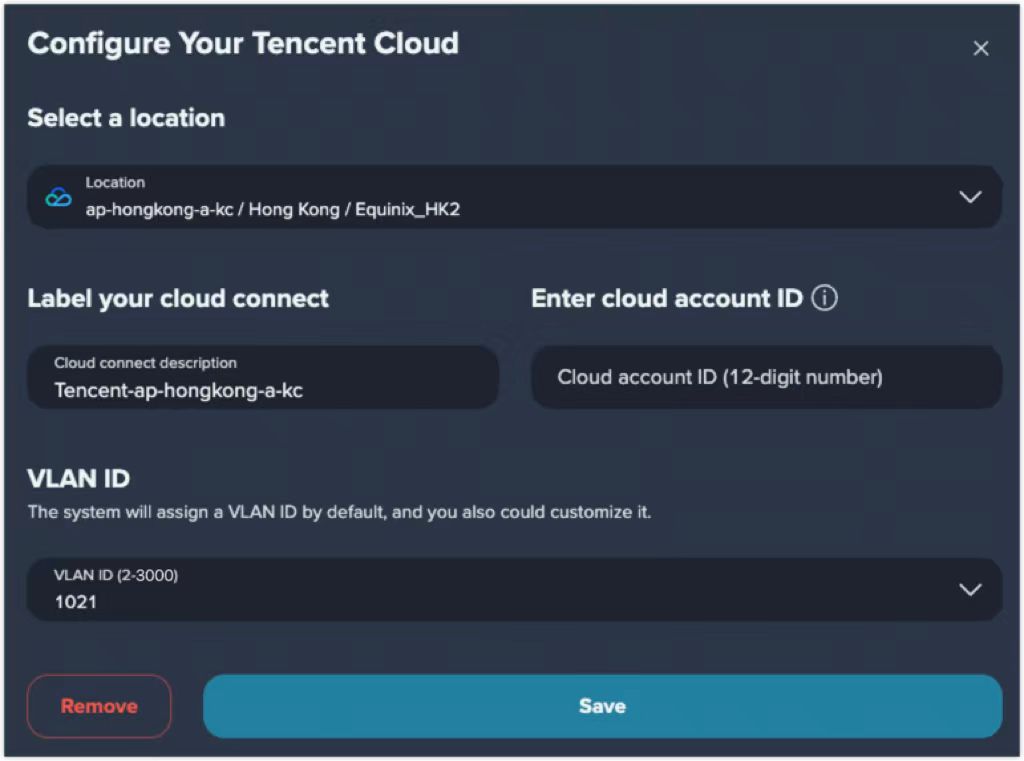Open the info tooltip for cloud account ID
Image resolution: width=1024 pixels, height=761 pixels.
pos(824,298)
